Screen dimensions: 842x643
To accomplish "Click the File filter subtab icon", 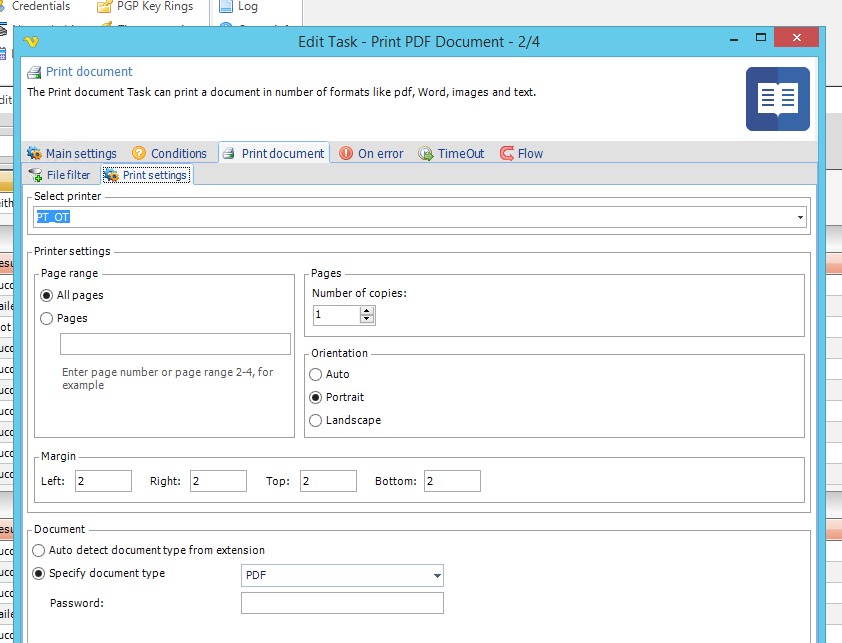I will tap(36, 175).
